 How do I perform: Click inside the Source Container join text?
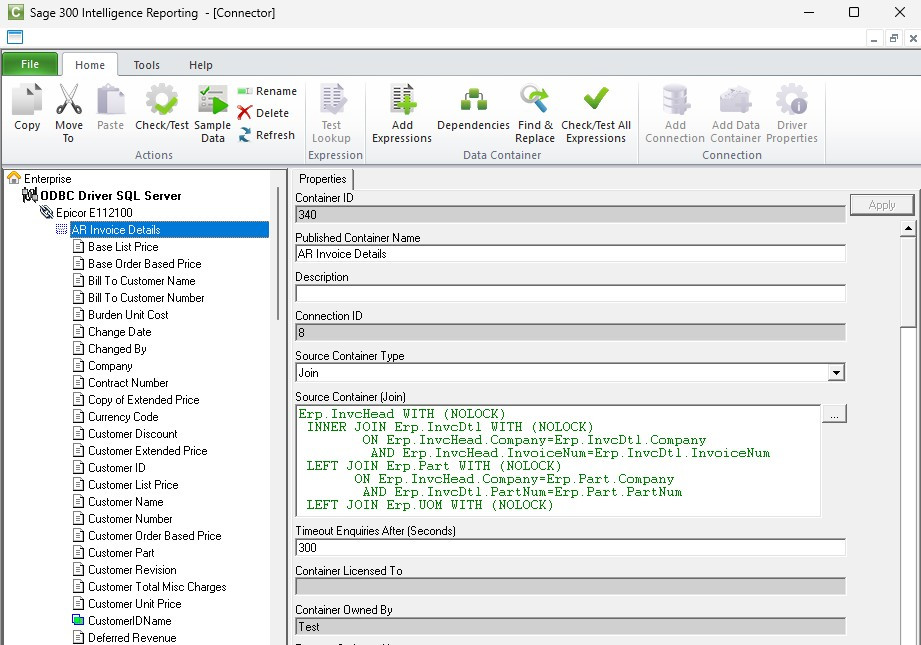pos(557,460)
